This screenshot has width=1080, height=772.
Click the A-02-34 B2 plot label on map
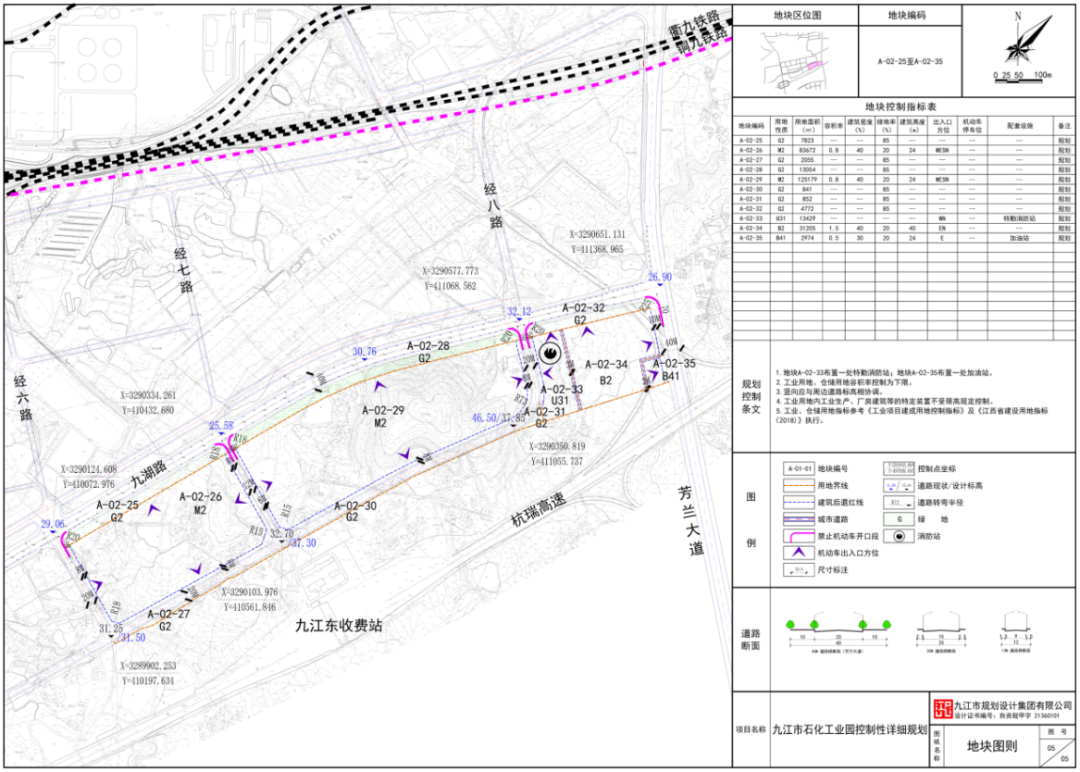pyautogui.click(x=606, y=372)
